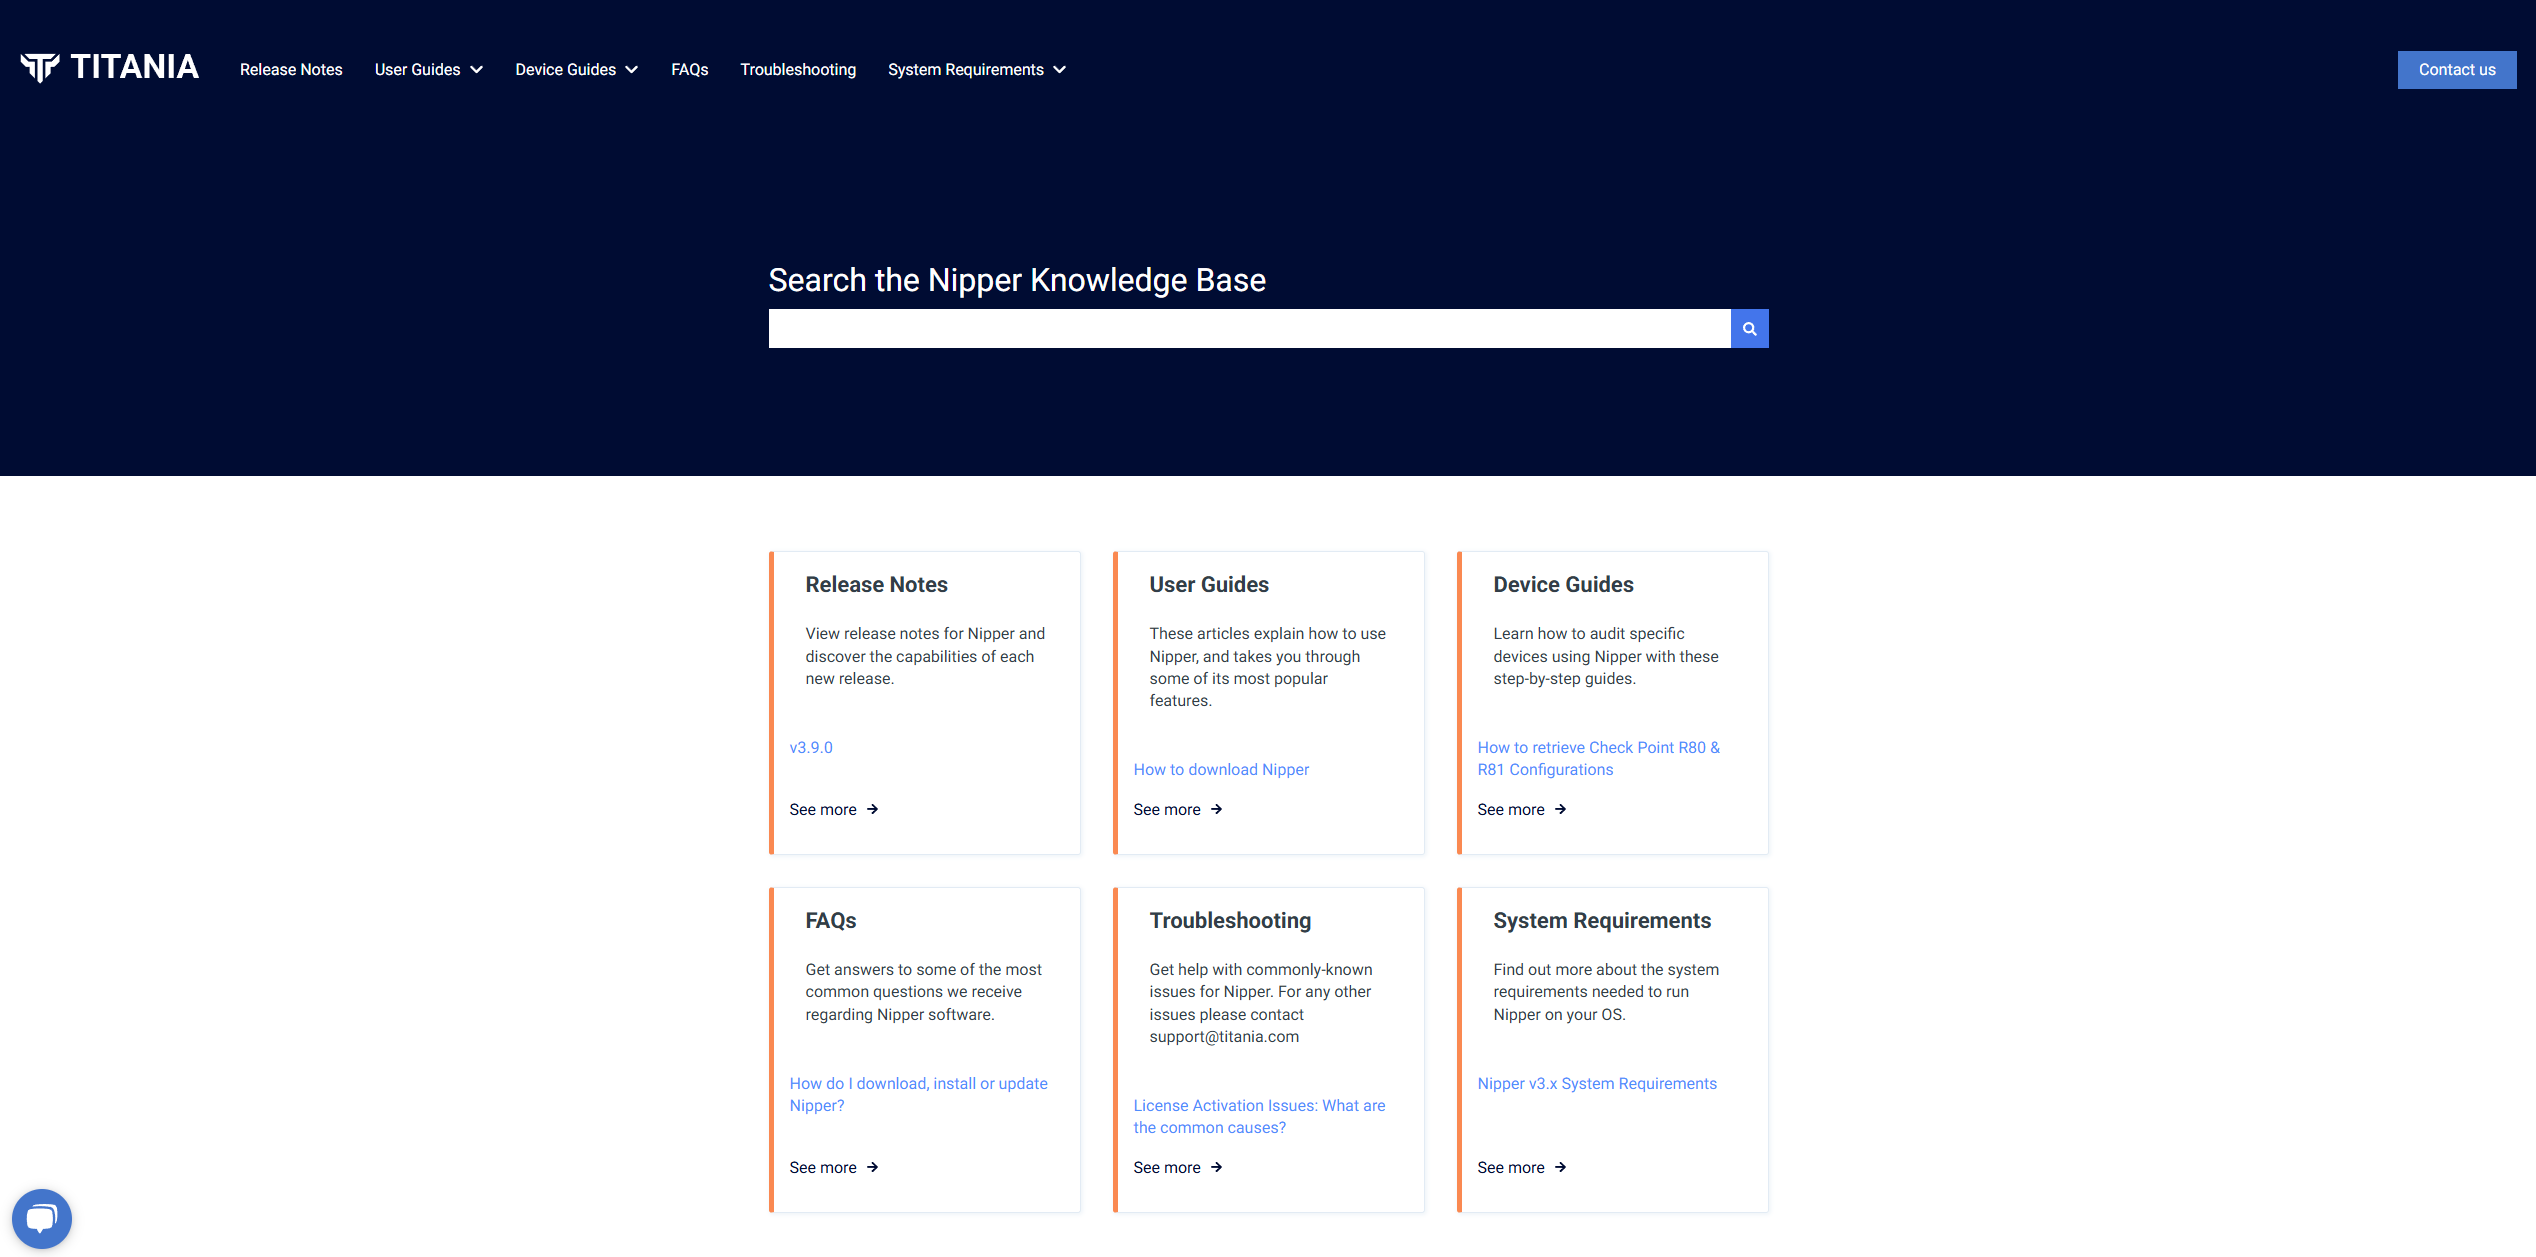Expand the System Requirements navigation dropdown
This screenshot has height=1257, width=2536.
(x=975, y=69)
